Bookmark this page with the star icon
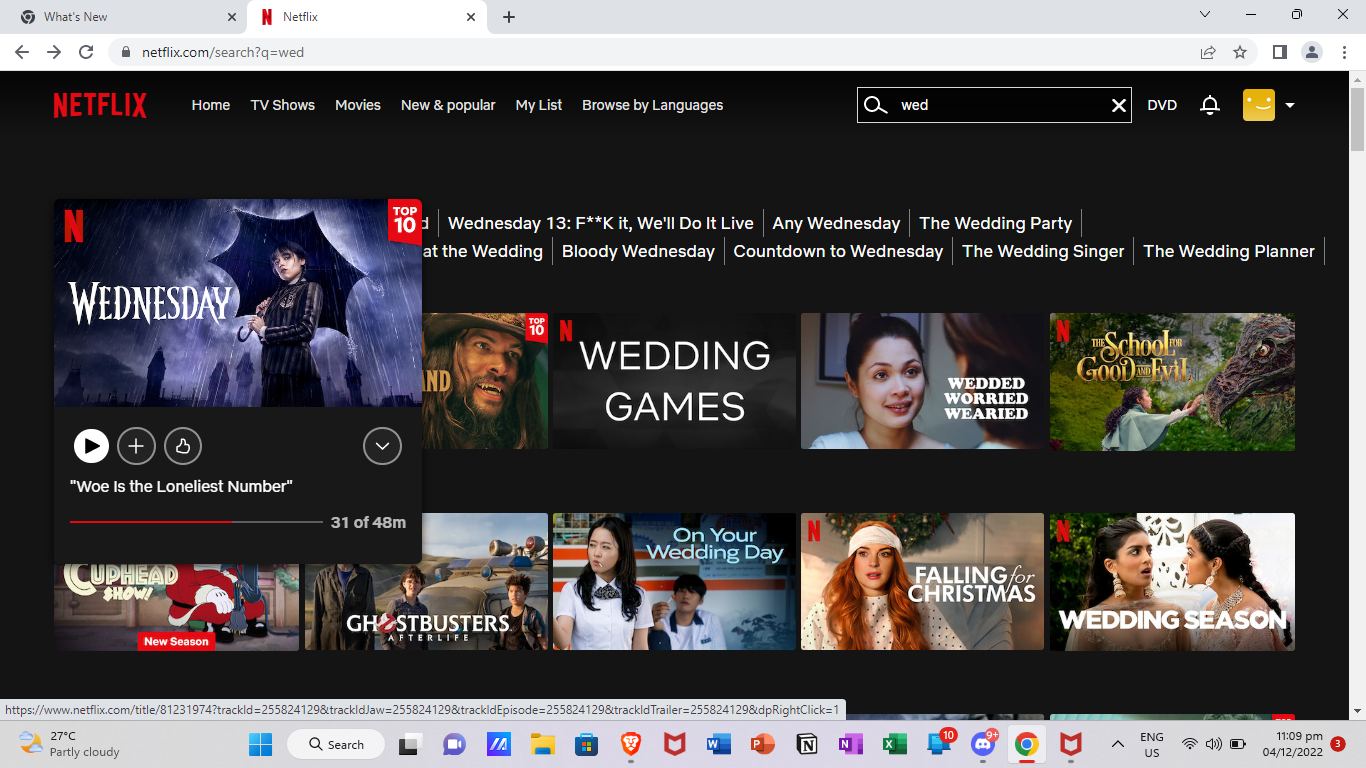This screenshot has height=768, width=1366. click(x=1240, y=52)
